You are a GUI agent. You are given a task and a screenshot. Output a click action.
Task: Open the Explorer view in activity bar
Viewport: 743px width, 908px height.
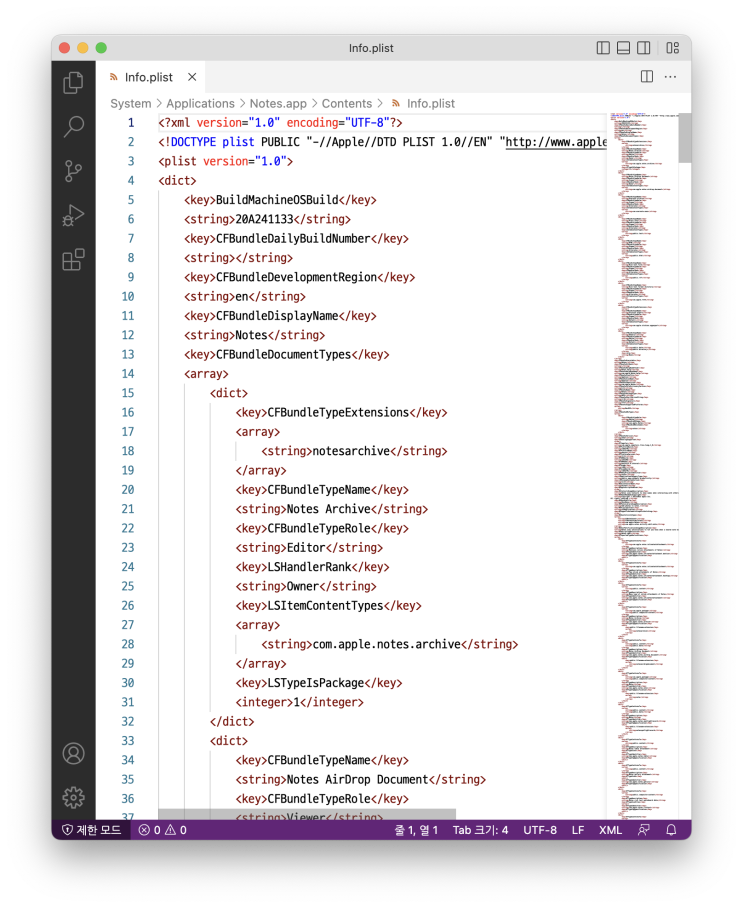(73, 83)
